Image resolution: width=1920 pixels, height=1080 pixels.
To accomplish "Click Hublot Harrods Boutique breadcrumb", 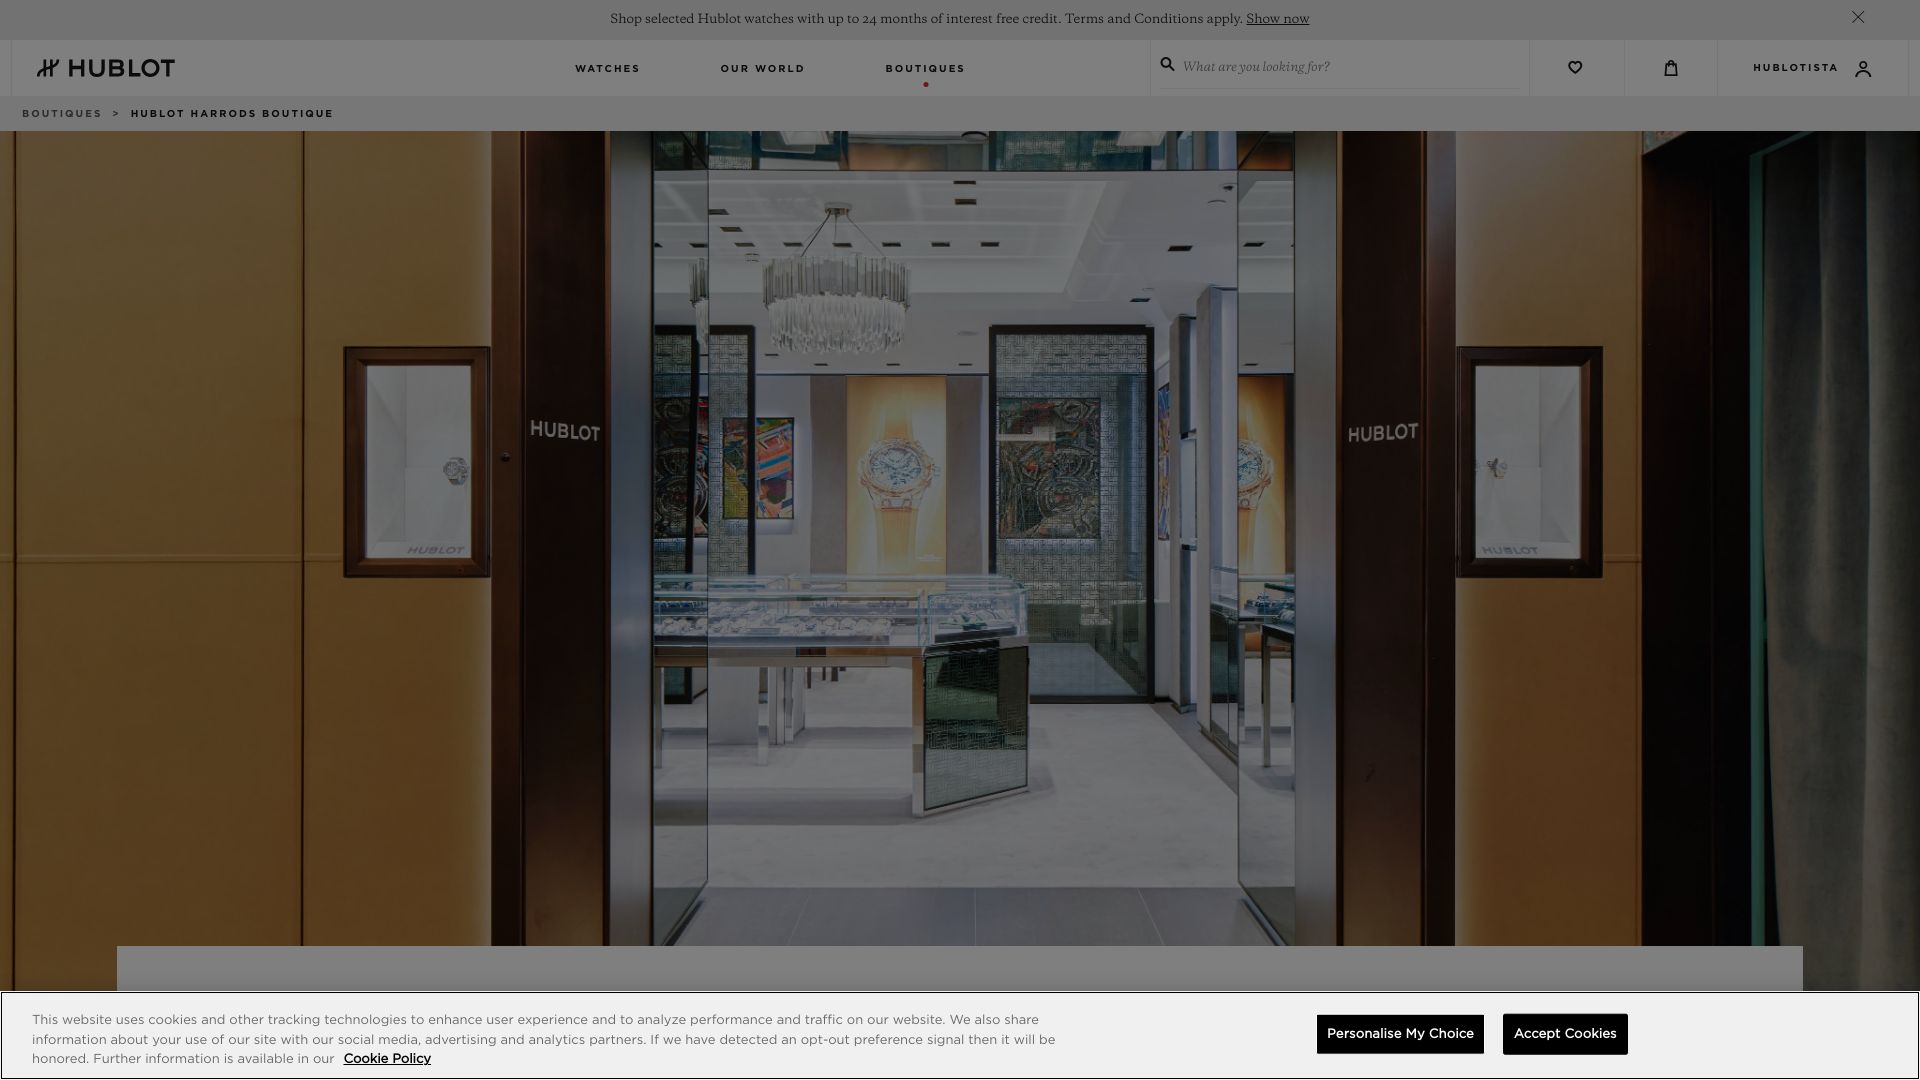I will point(232,114).
